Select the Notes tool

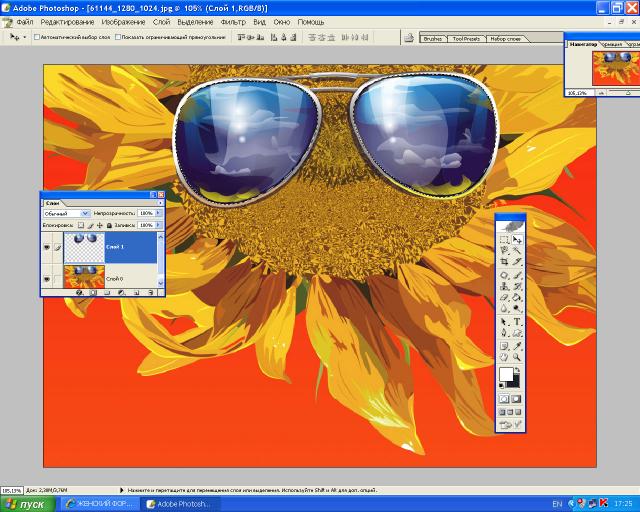coord(504,346)
